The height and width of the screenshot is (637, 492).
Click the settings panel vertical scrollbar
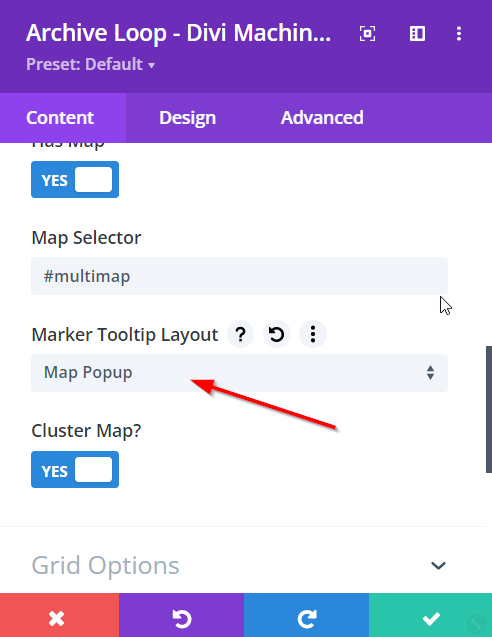click(x=489, y=410)
